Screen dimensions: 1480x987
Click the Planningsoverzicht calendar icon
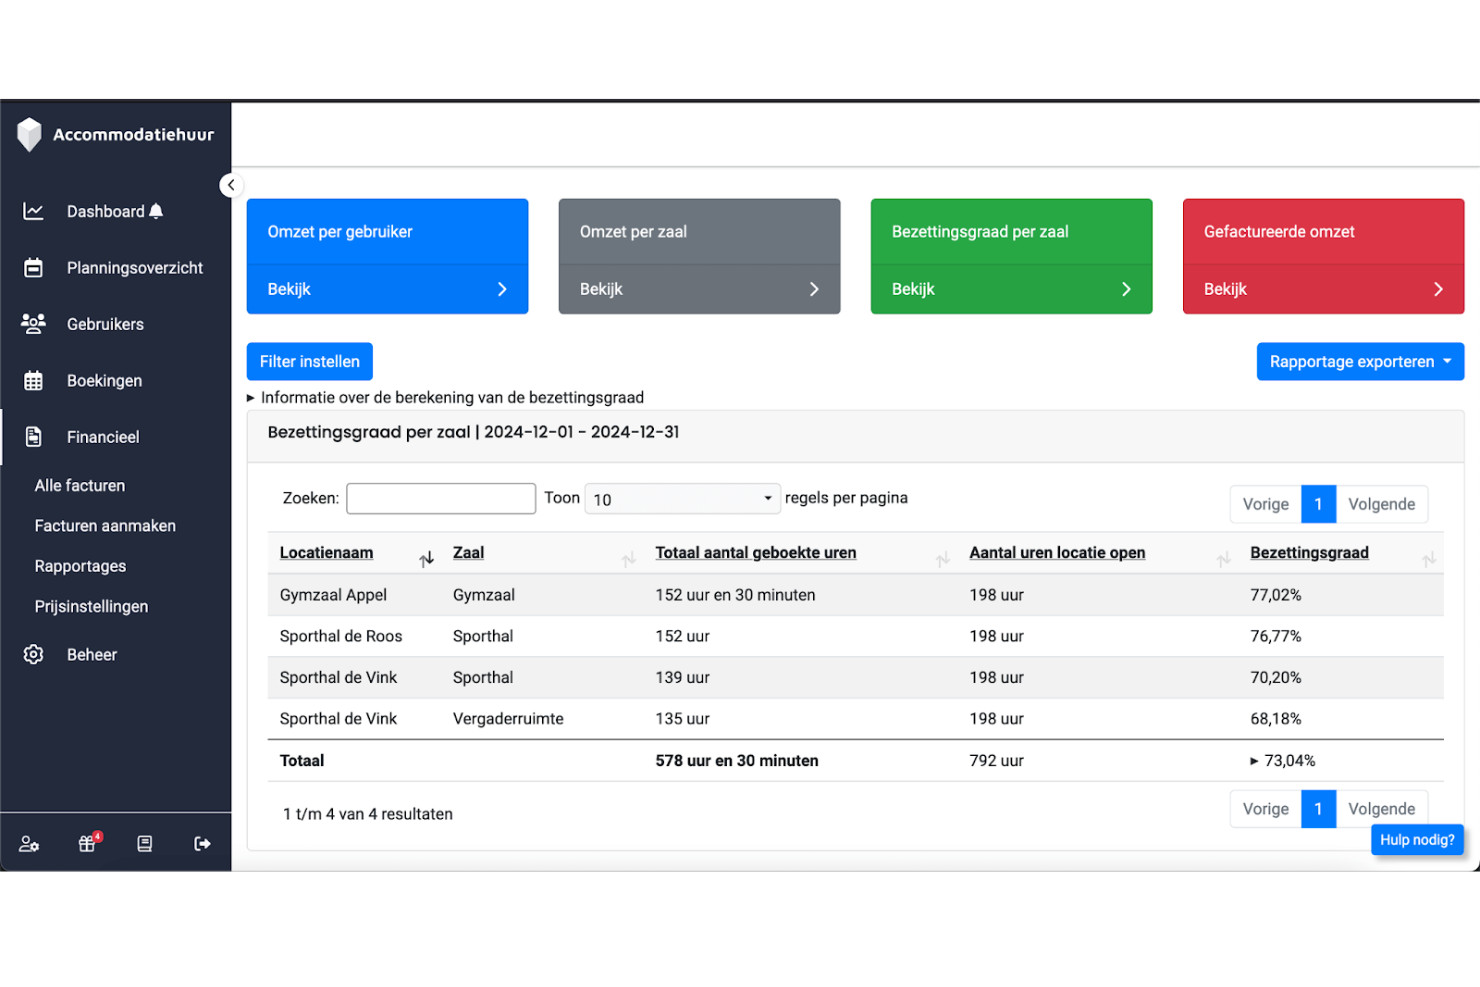33,267
